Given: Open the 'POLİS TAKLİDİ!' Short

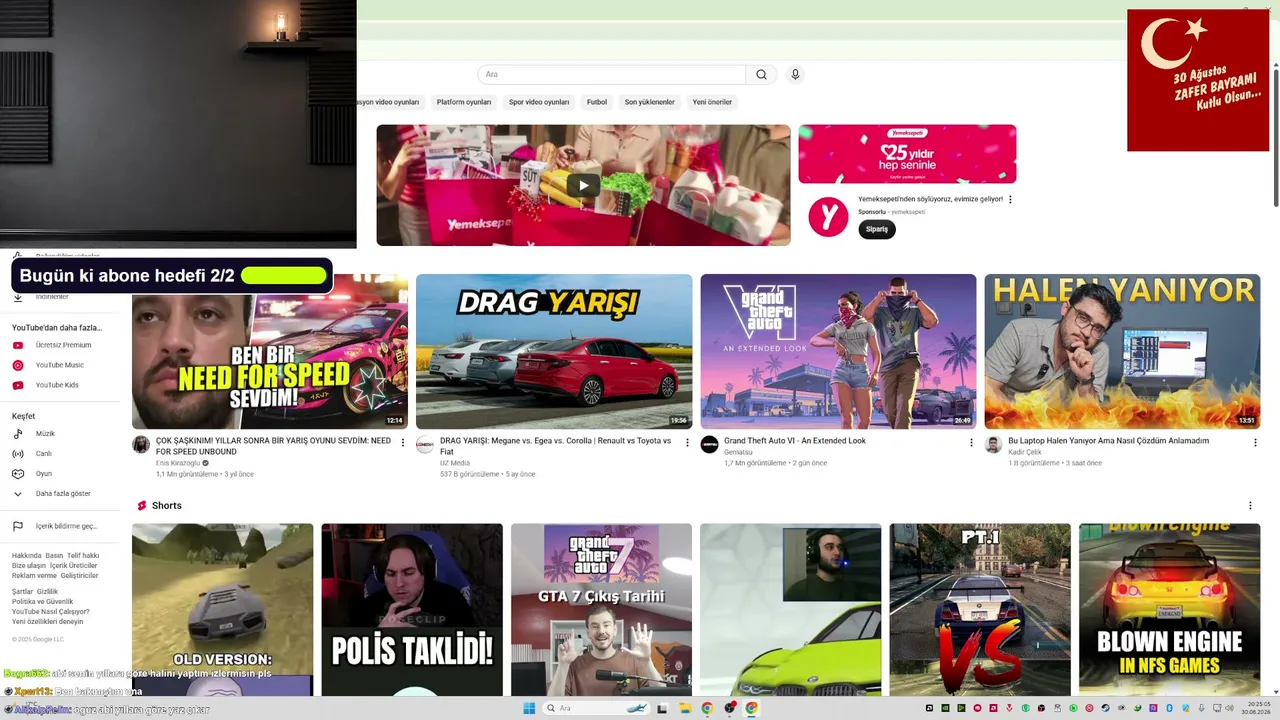Looking at the screenshot, I should (x=412, y=609).
